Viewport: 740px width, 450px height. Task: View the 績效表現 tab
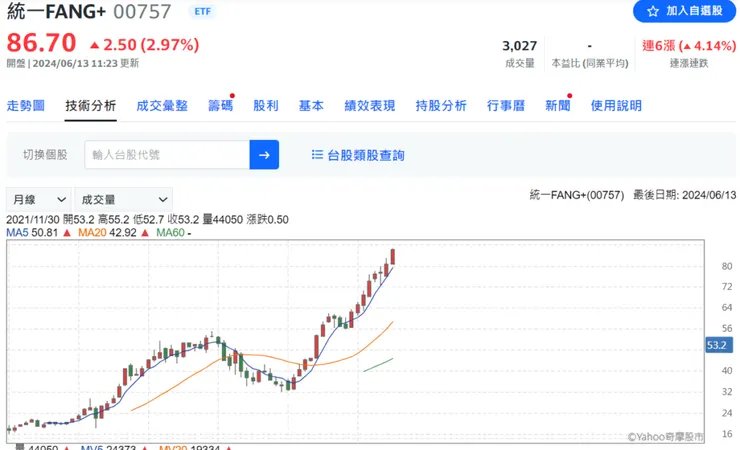click(x=370, y=106)
